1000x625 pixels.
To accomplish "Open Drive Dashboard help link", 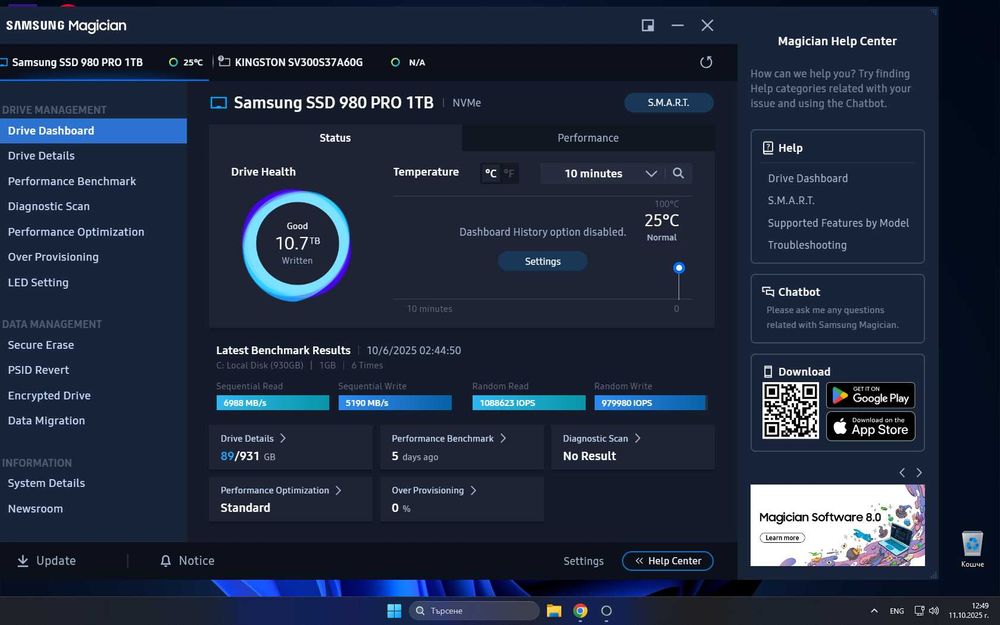I will coord(807,178).
